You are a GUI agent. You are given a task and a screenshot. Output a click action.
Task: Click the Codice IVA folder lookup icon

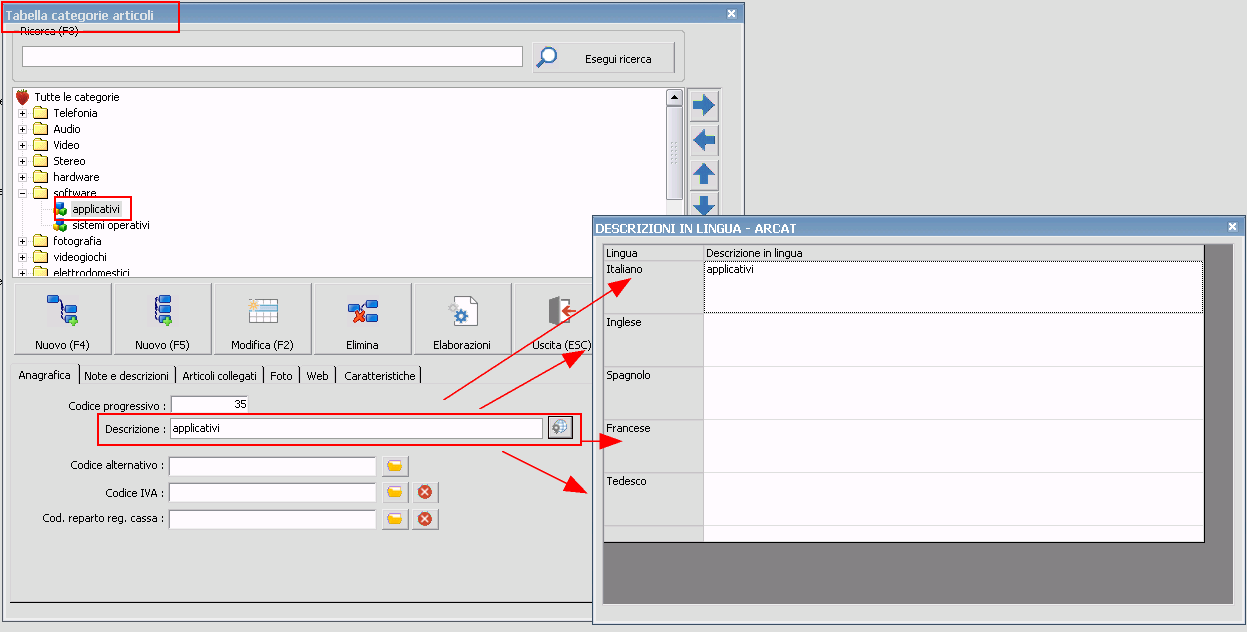click(x=395, y=492)
